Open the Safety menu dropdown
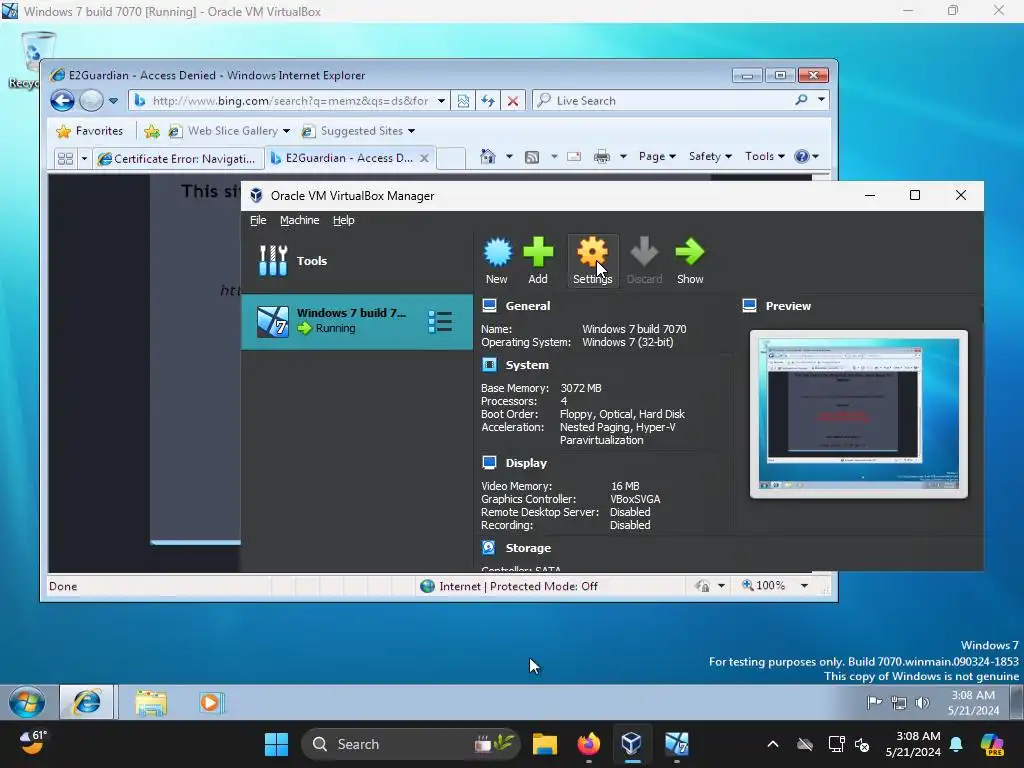This screenshot has width=1024, height=768. point(710,156)
